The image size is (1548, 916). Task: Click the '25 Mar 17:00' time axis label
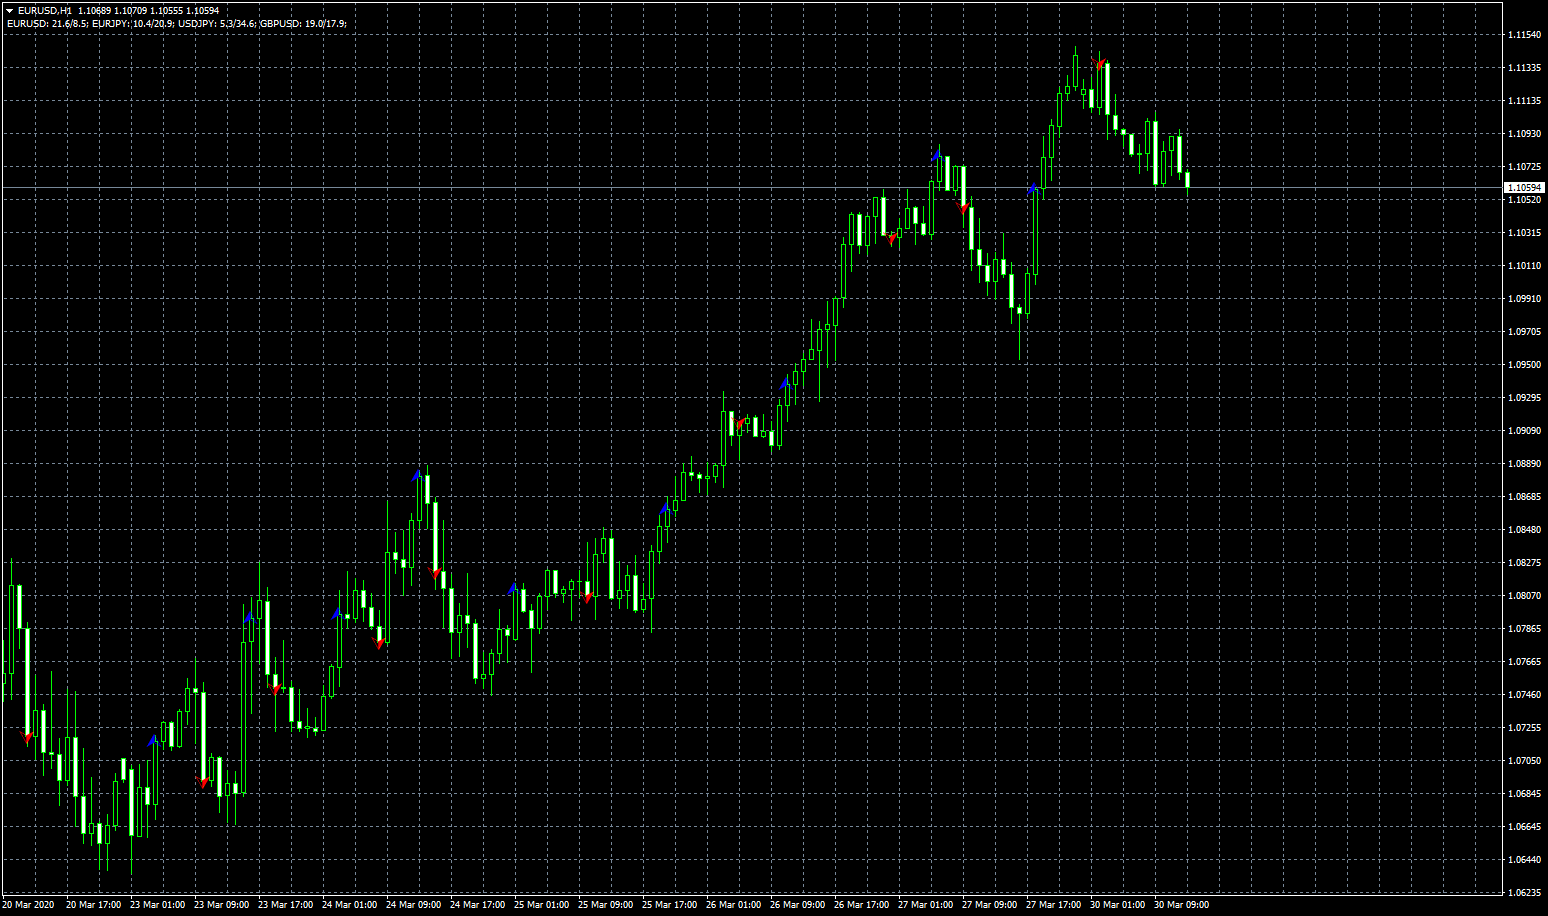pos(669,905)
